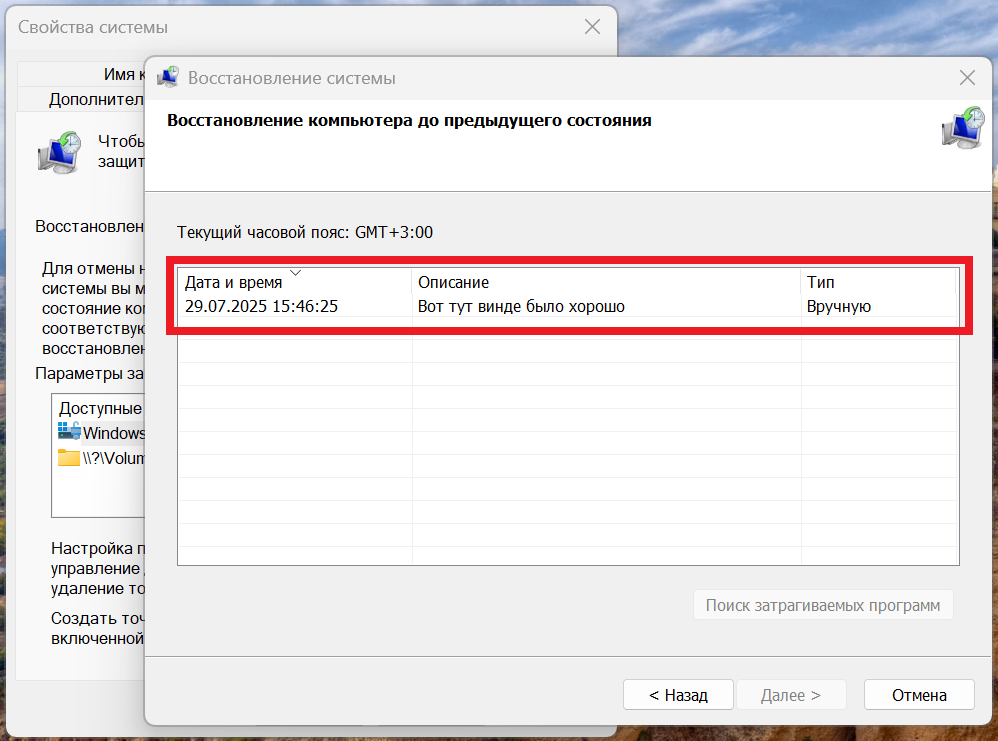Click description 'Вот тут винде было хорошо'

pos(521,306)
